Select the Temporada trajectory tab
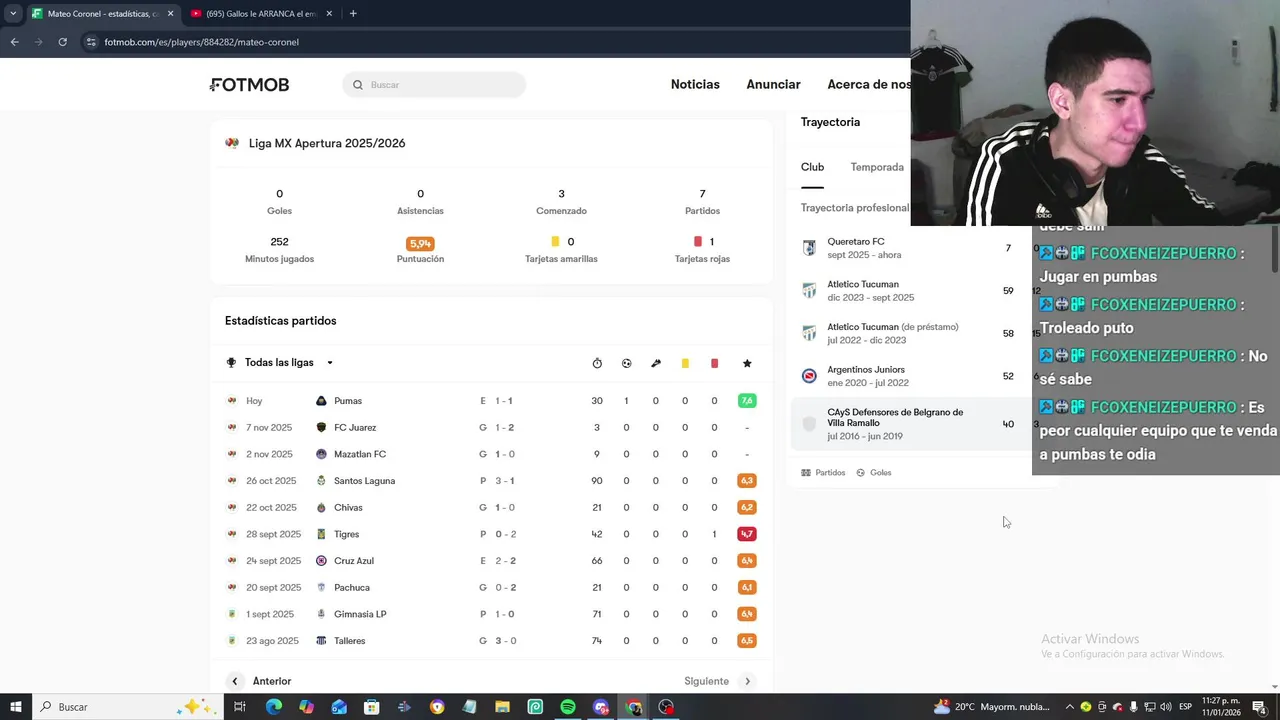The width and height of the screenshot is (1280, 720). (x=877, y=167)
